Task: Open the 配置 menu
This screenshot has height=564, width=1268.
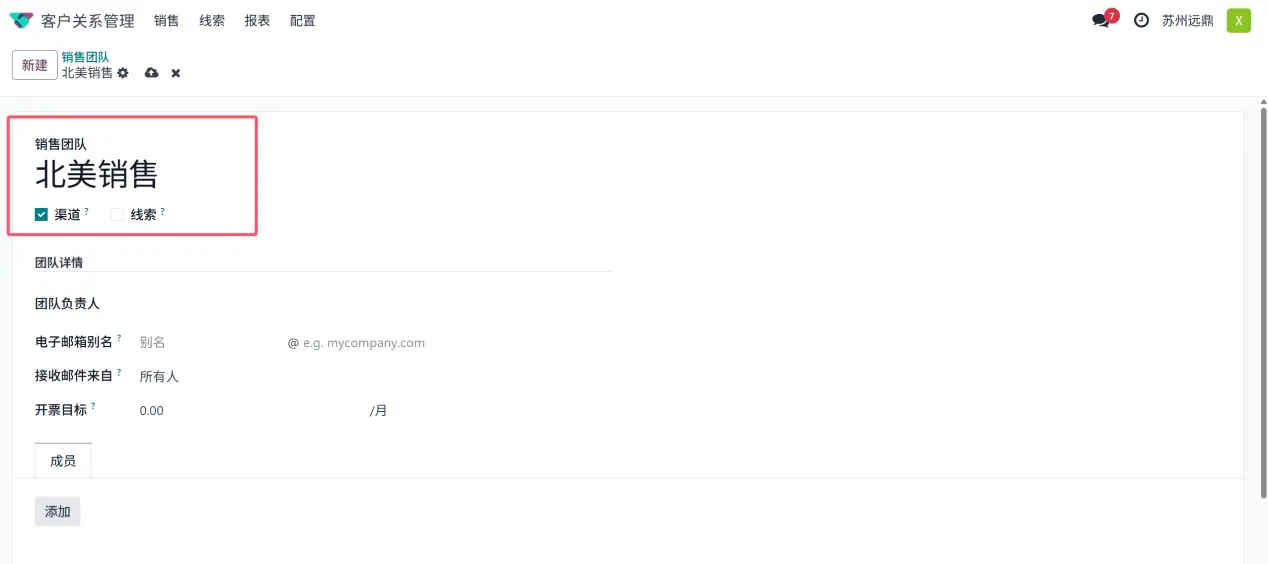Action: (x=302, y=20)
